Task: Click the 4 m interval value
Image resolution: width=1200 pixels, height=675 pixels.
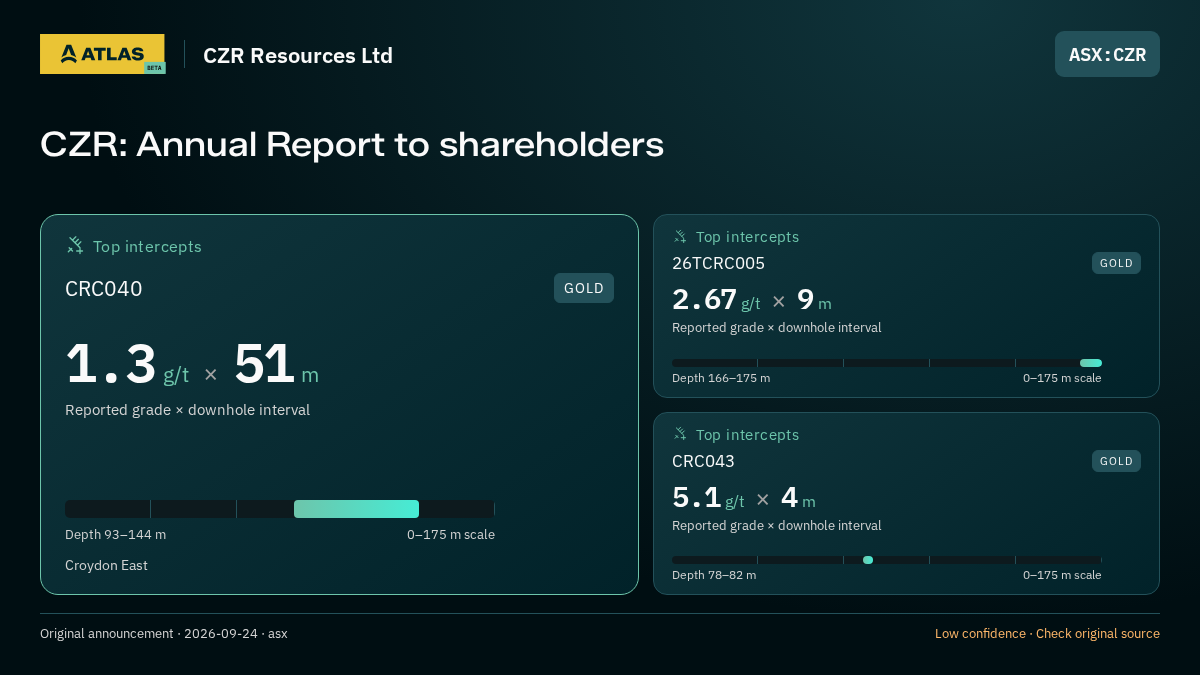Action: (798, 498)
